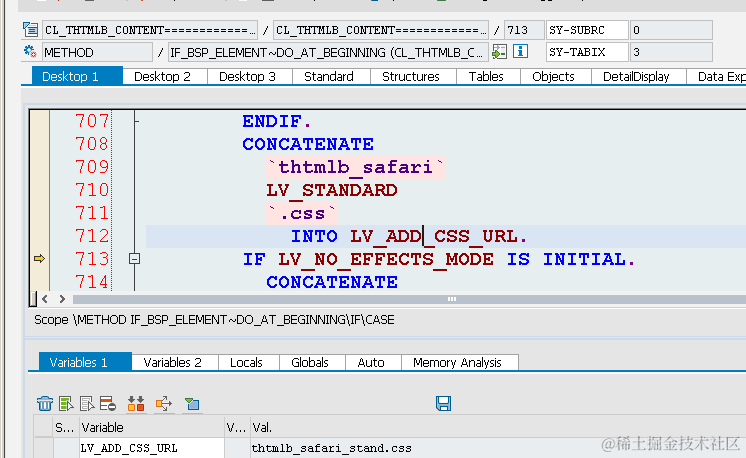Screen dimensions: 746x458
Task: Click the `.css` string literal
Action: [x=302, y=213]
